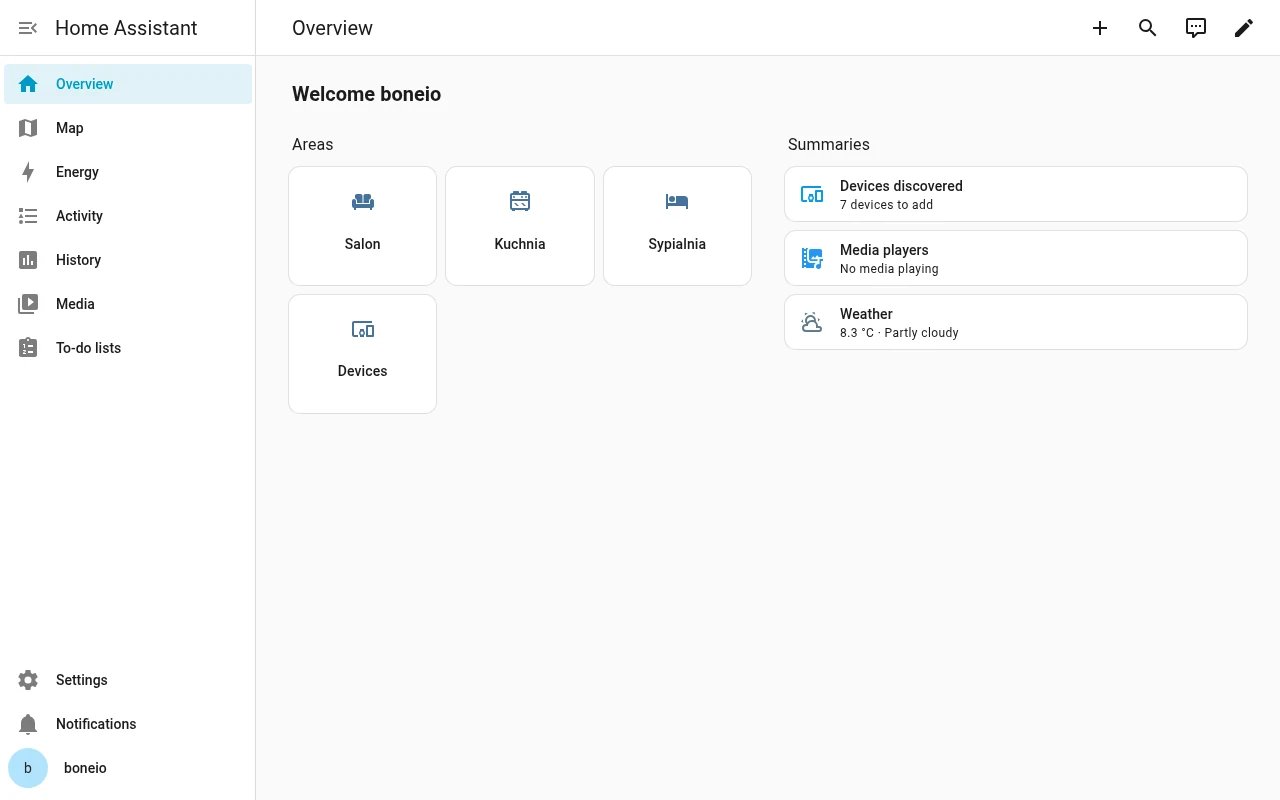Click the Media players speaker icon
The width and height of the screenshot is (1280, 800).
812,258
